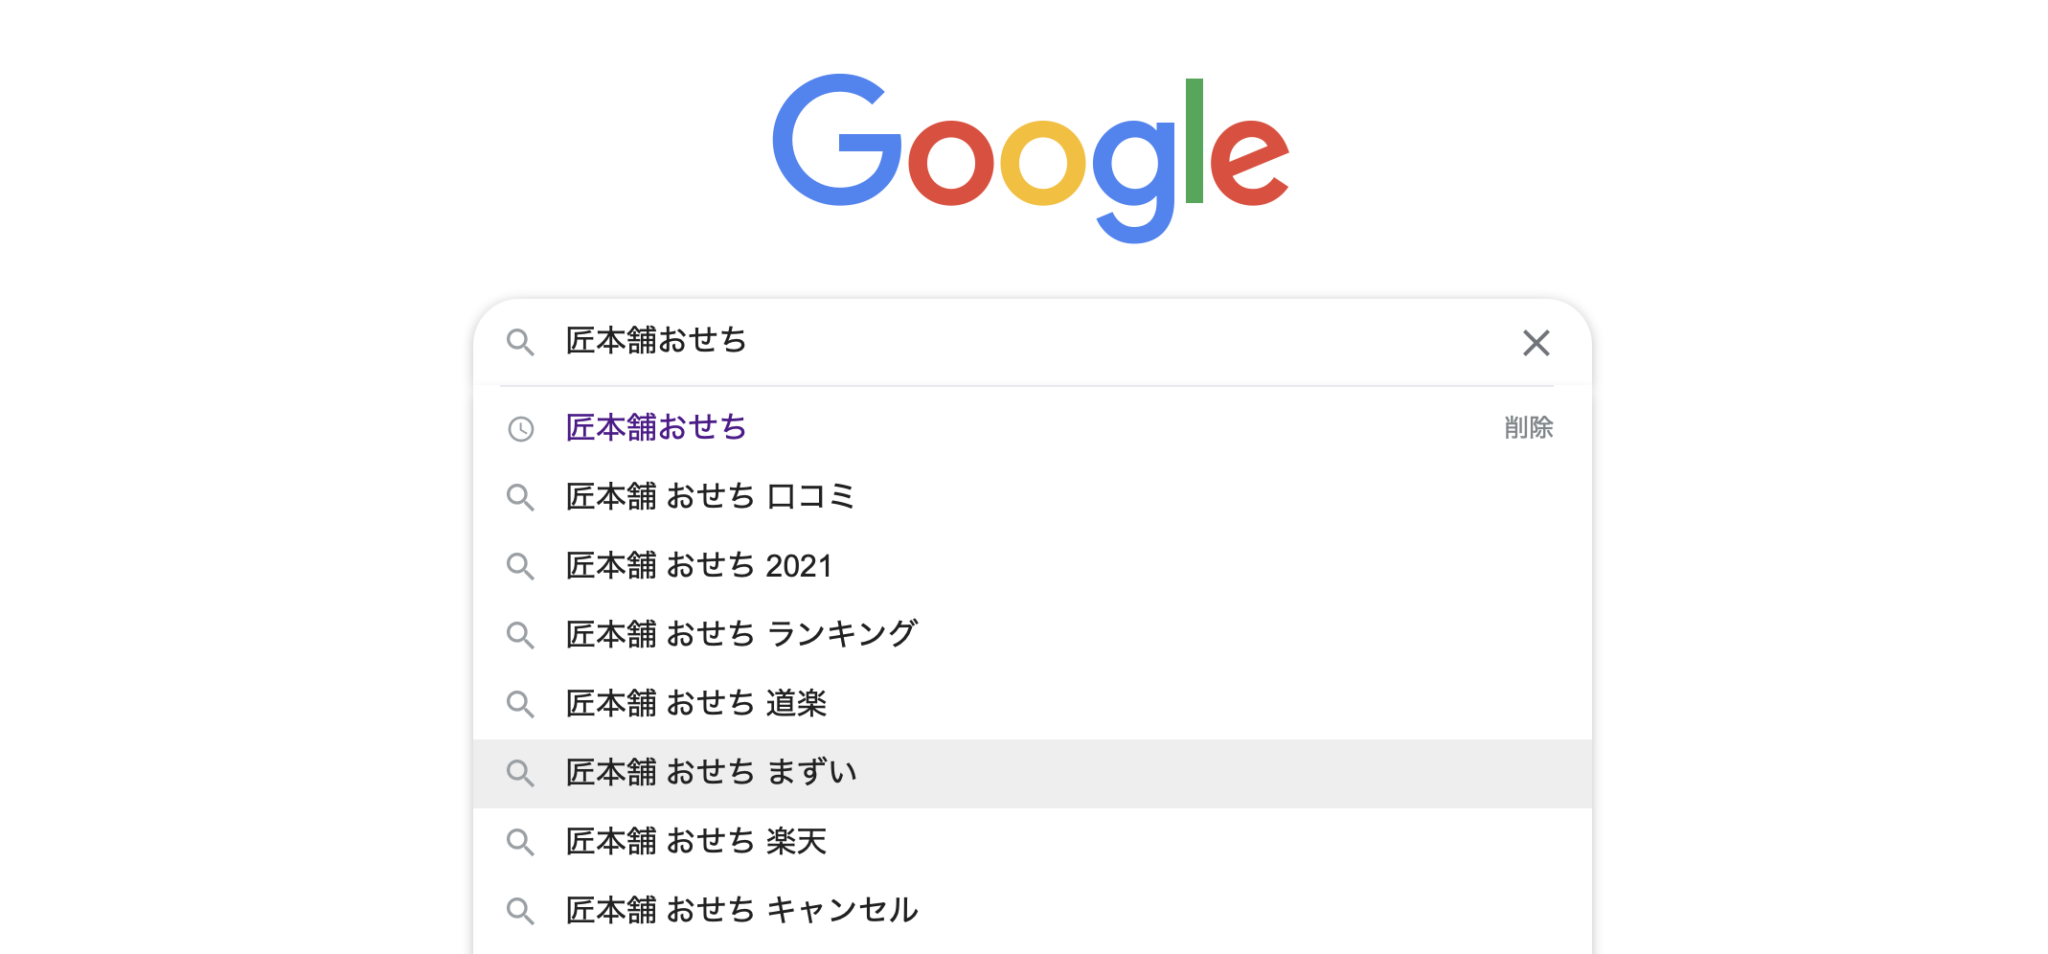
Task: Click the search icon next to 口コミ suggestion
Action: tap(520, 497)
